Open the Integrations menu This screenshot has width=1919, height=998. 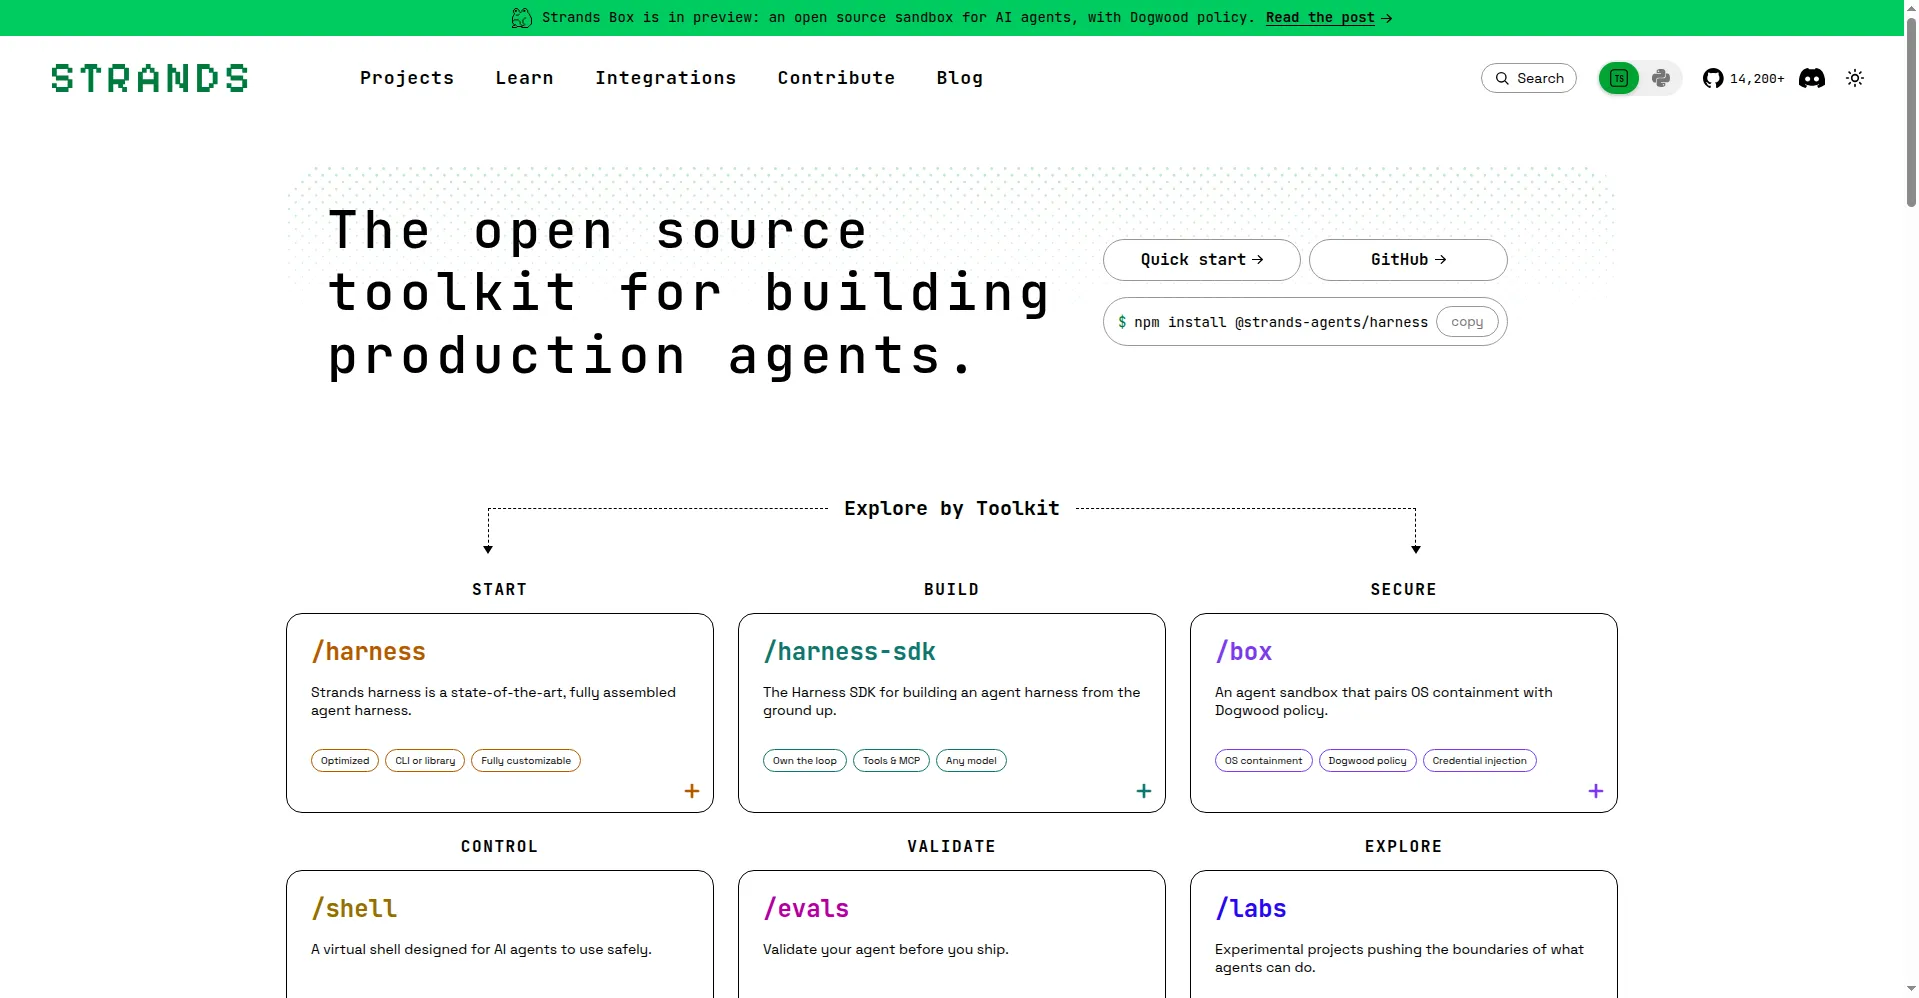(666, 78)
